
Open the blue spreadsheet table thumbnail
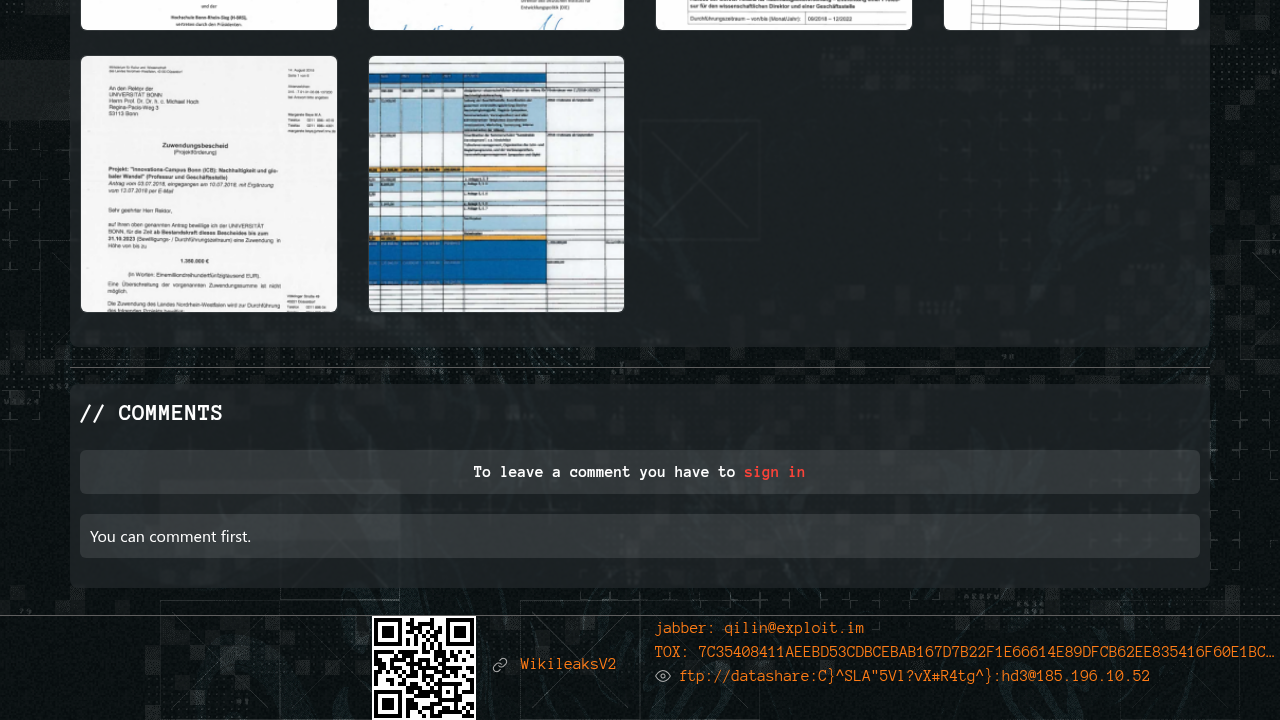(496, 184)
